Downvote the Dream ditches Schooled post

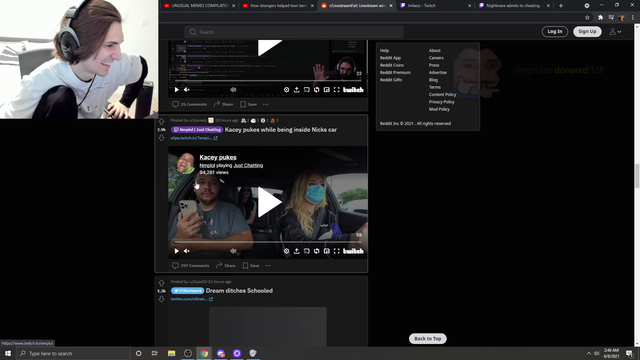point(162,299)
